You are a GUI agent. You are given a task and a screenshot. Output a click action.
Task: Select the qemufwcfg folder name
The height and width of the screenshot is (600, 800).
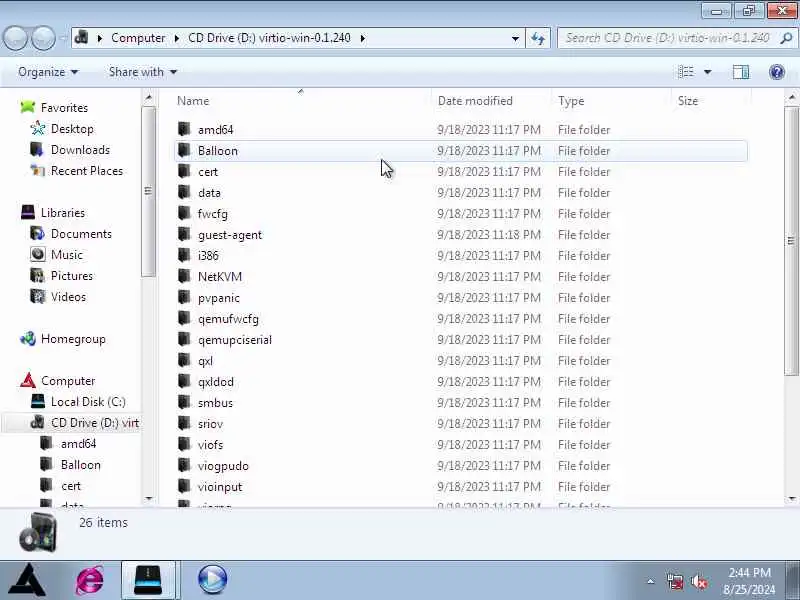[x=228, y=319]
